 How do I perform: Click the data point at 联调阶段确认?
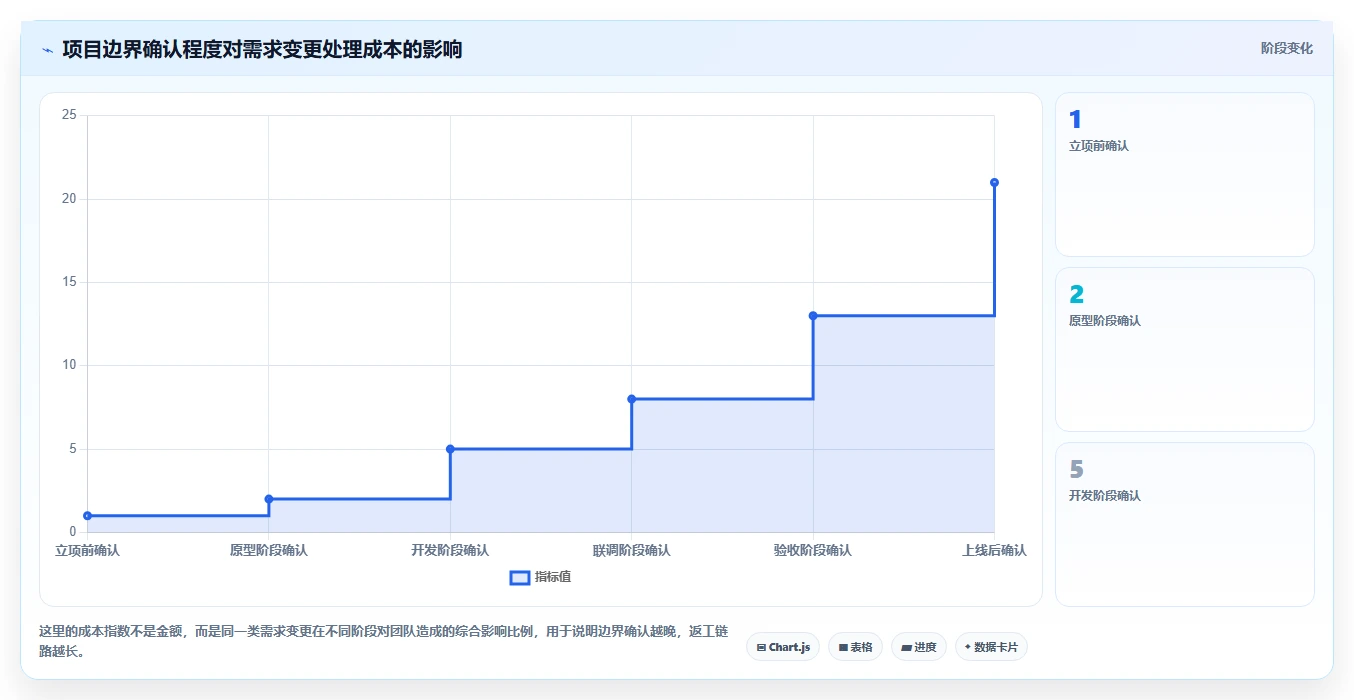tap(632, 399)
